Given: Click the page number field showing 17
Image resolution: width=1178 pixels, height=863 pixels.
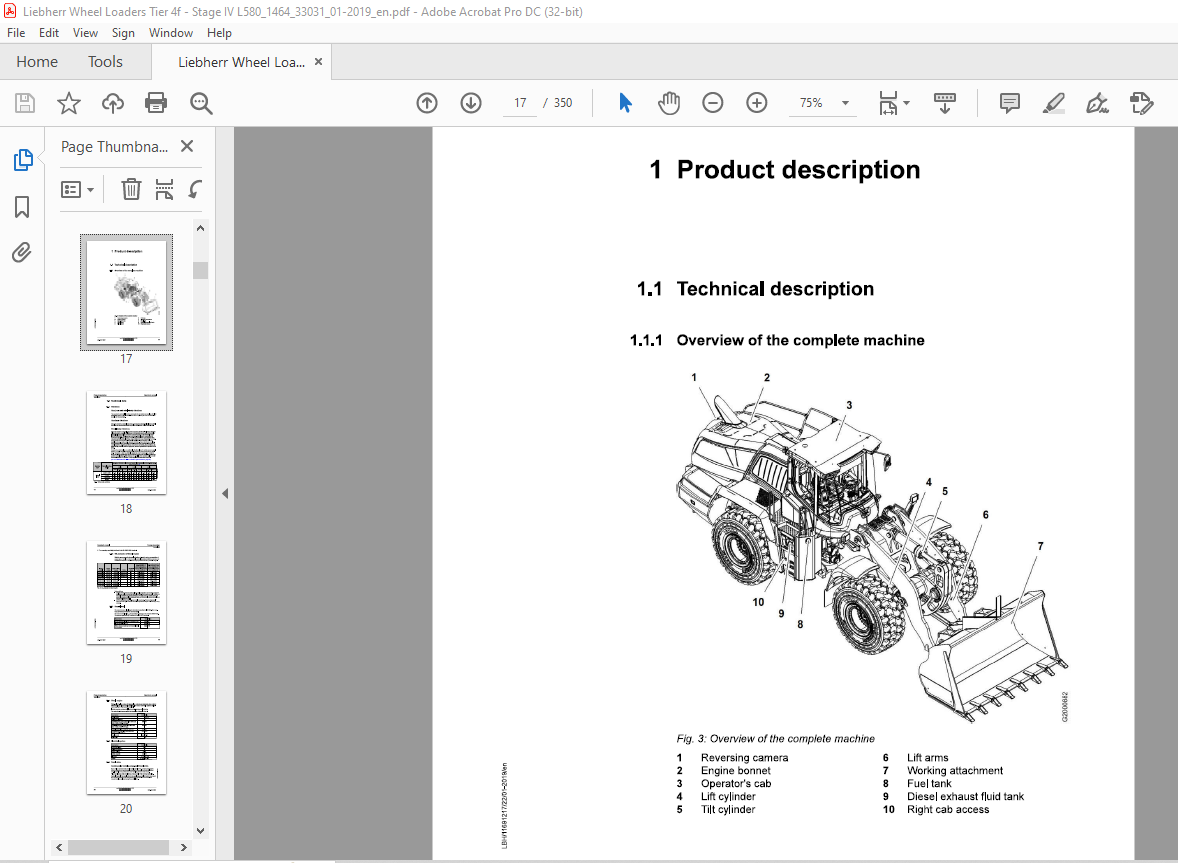Looking at the screenshot, I should (520, 103).
